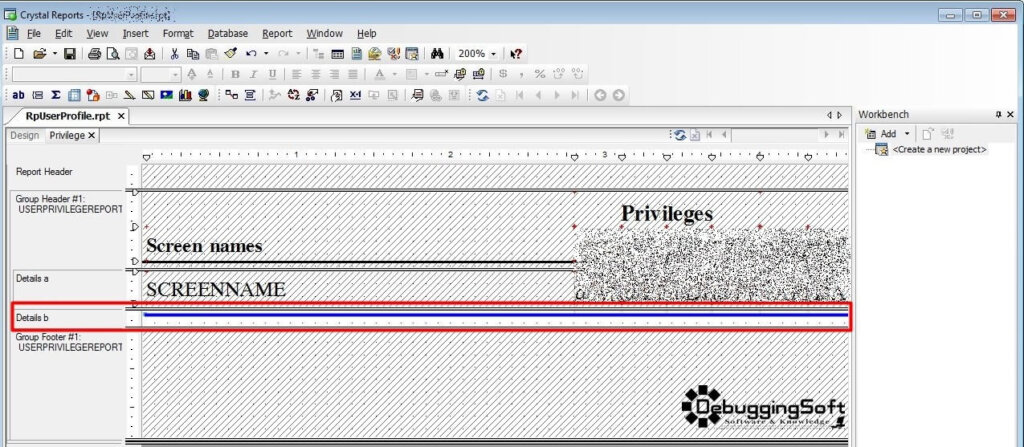1024x447 pixels.
Task: Toggle Italic formatting
Action: (x=253, y=74)
